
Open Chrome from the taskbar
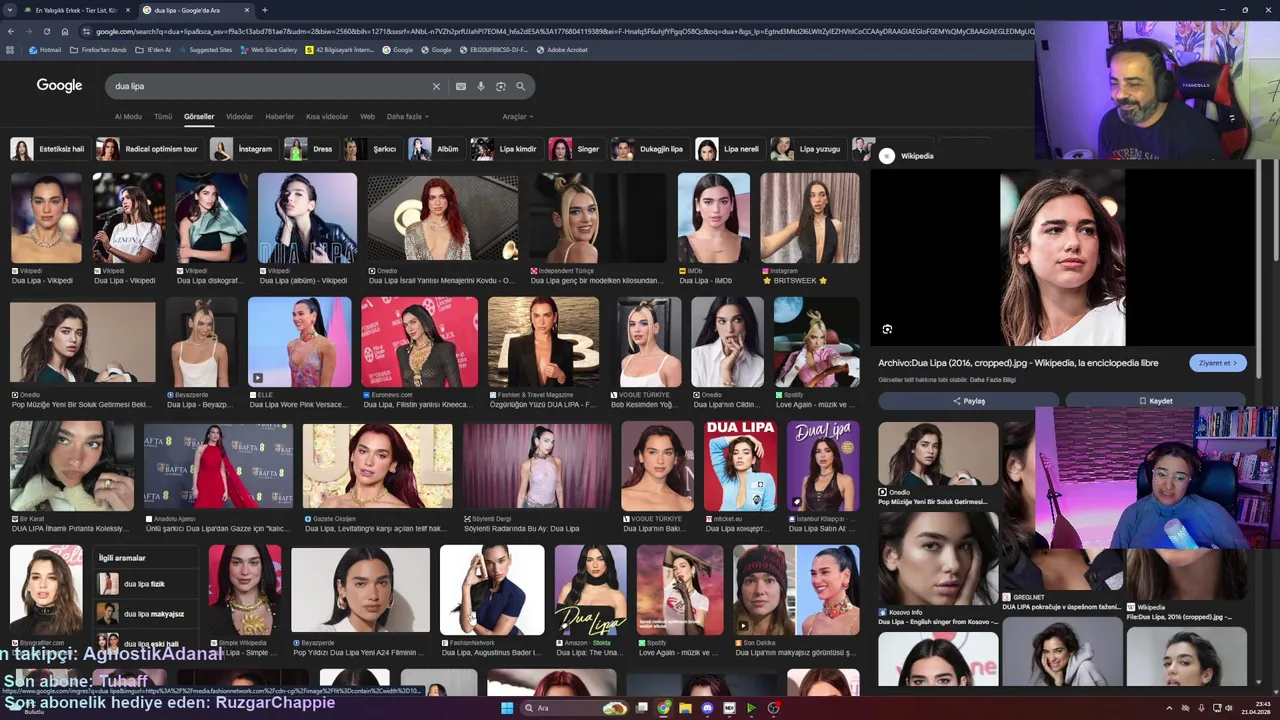[664, 708]
